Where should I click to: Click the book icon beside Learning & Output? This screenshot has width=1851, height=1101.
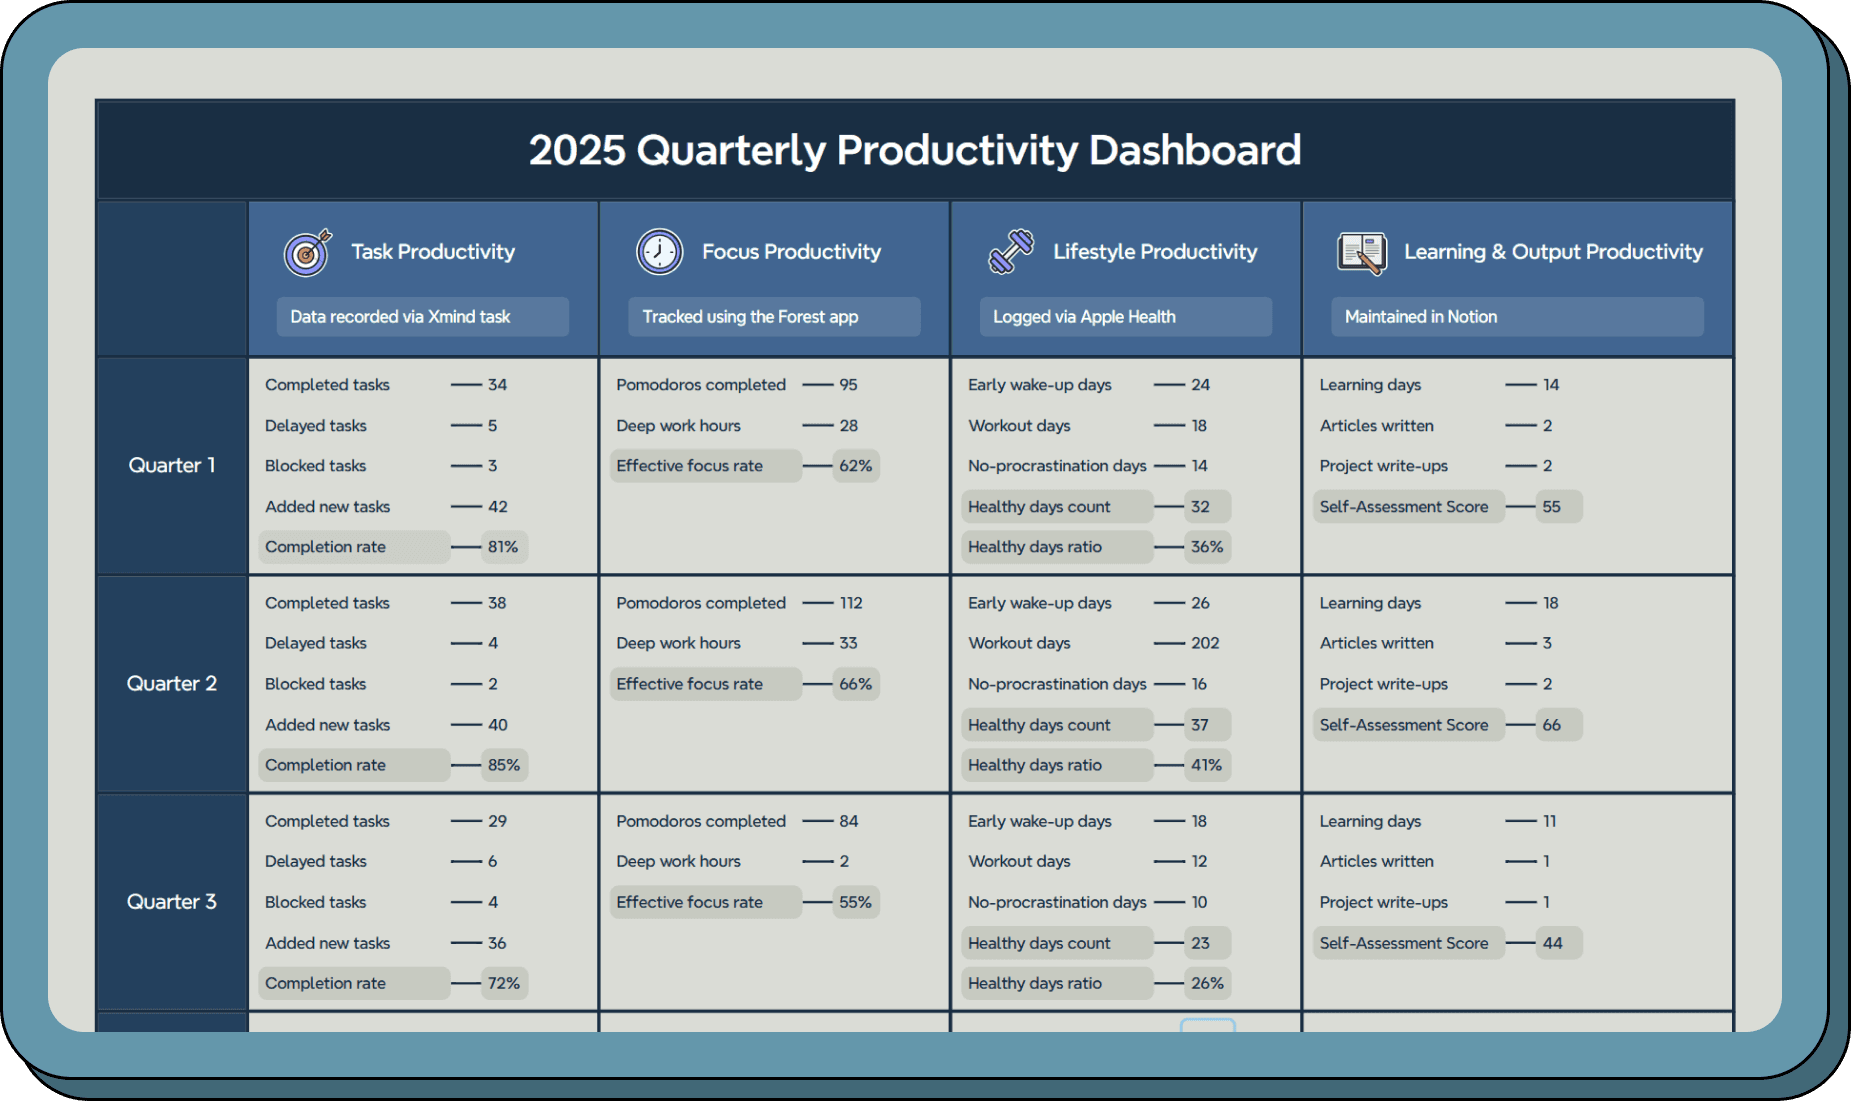(1362, 252)
